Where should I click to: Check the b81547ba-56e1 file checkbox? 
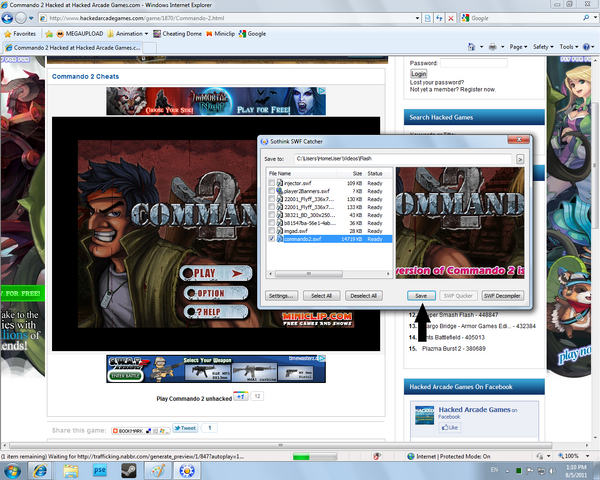[271, 223]
